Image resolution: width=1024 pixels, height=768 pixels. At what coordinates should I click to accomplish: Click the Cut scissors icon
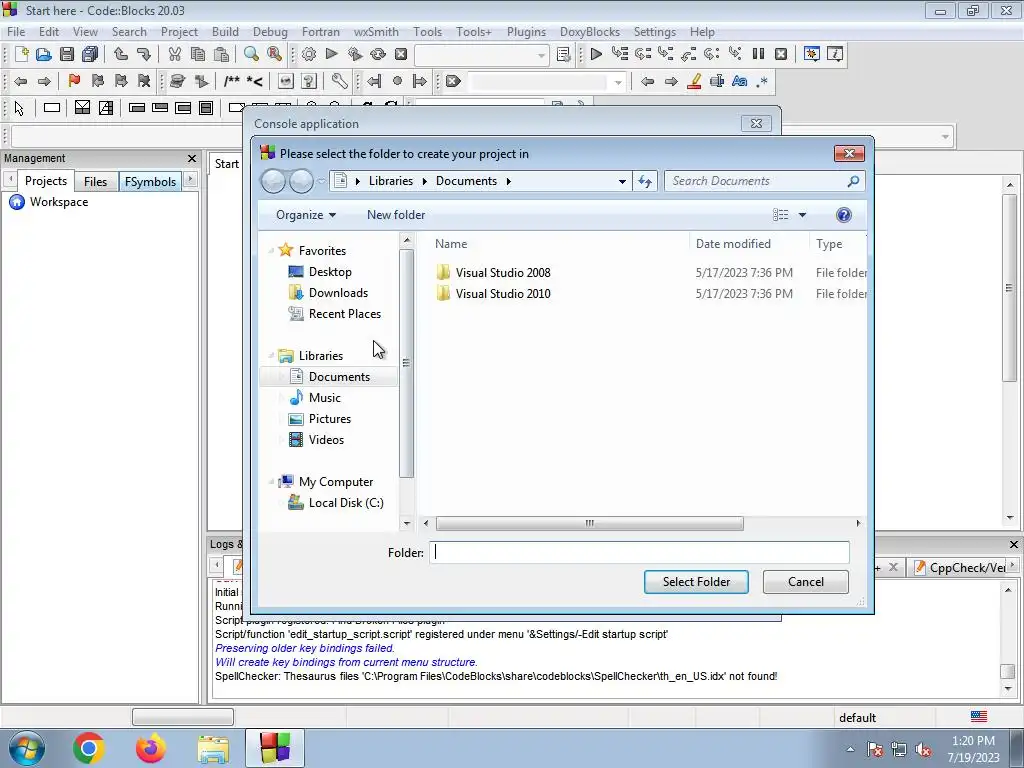[174, 54]
